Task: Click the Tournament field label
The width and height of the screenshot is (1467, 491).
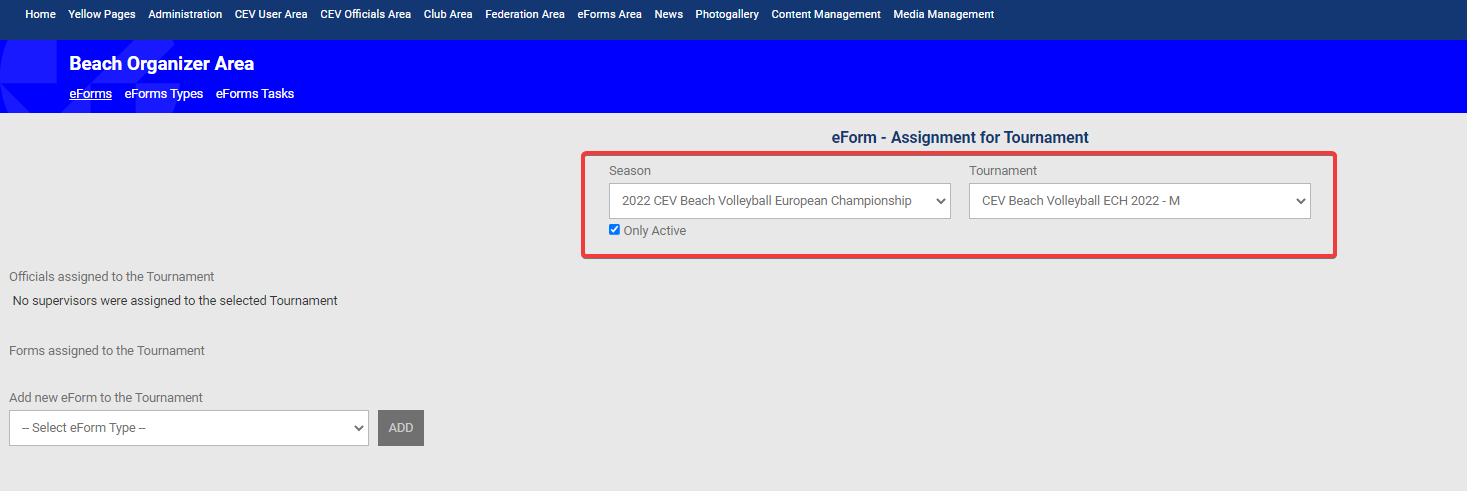Action: (x=1003, y=171)
